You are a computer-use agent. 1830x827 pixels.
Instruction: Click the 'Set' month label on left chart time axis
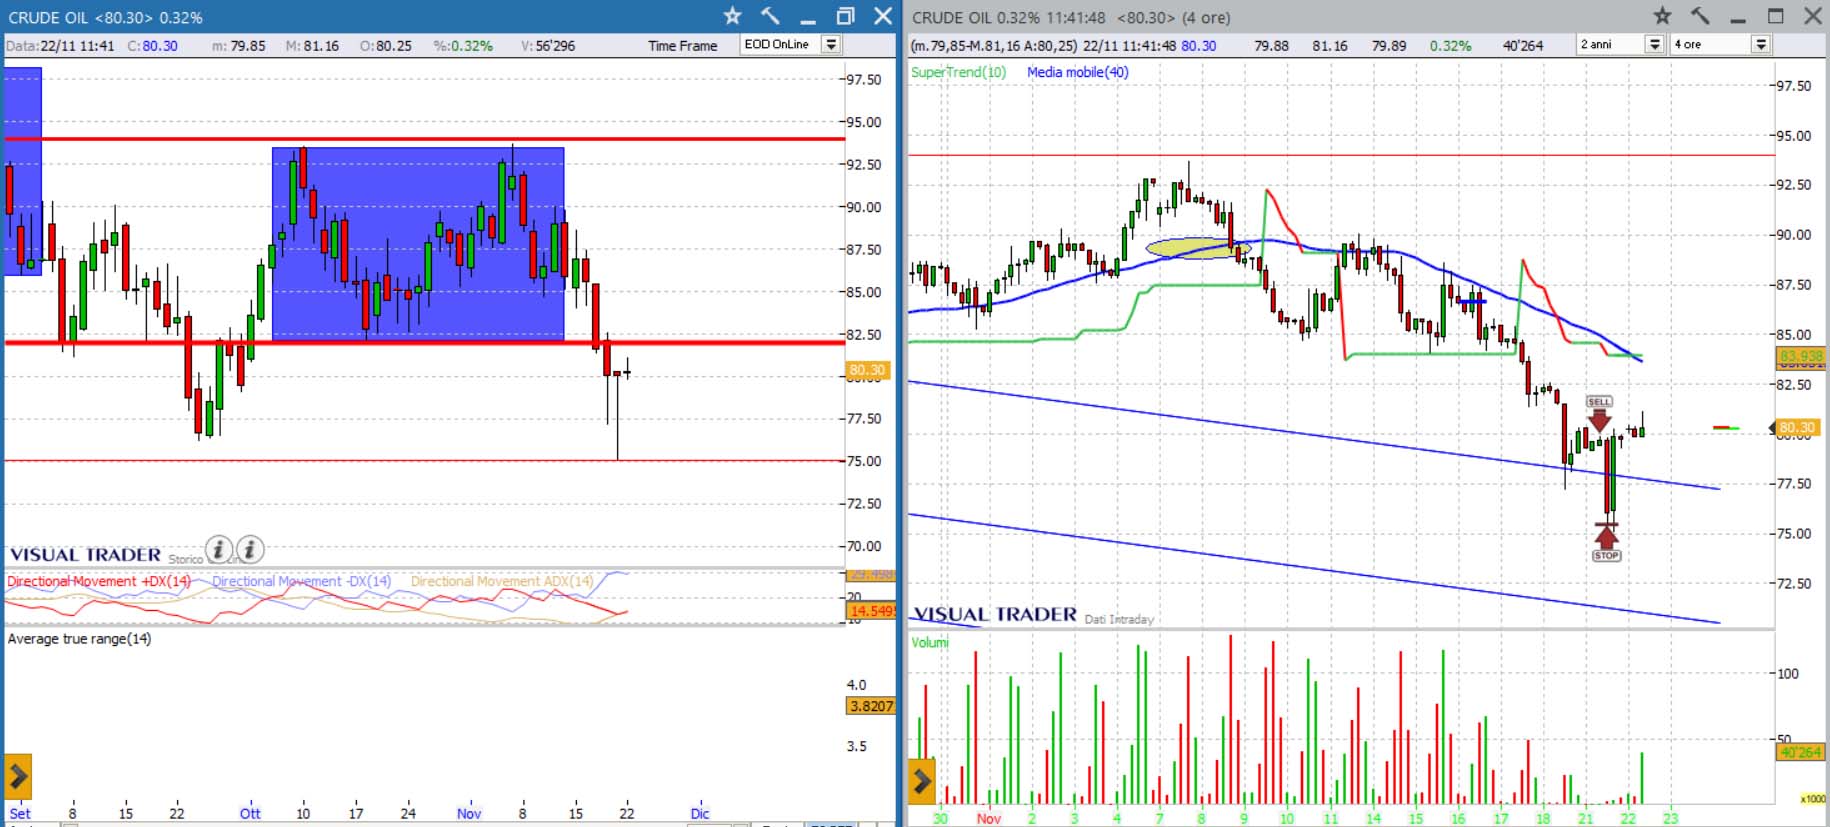tap(20, 813)
